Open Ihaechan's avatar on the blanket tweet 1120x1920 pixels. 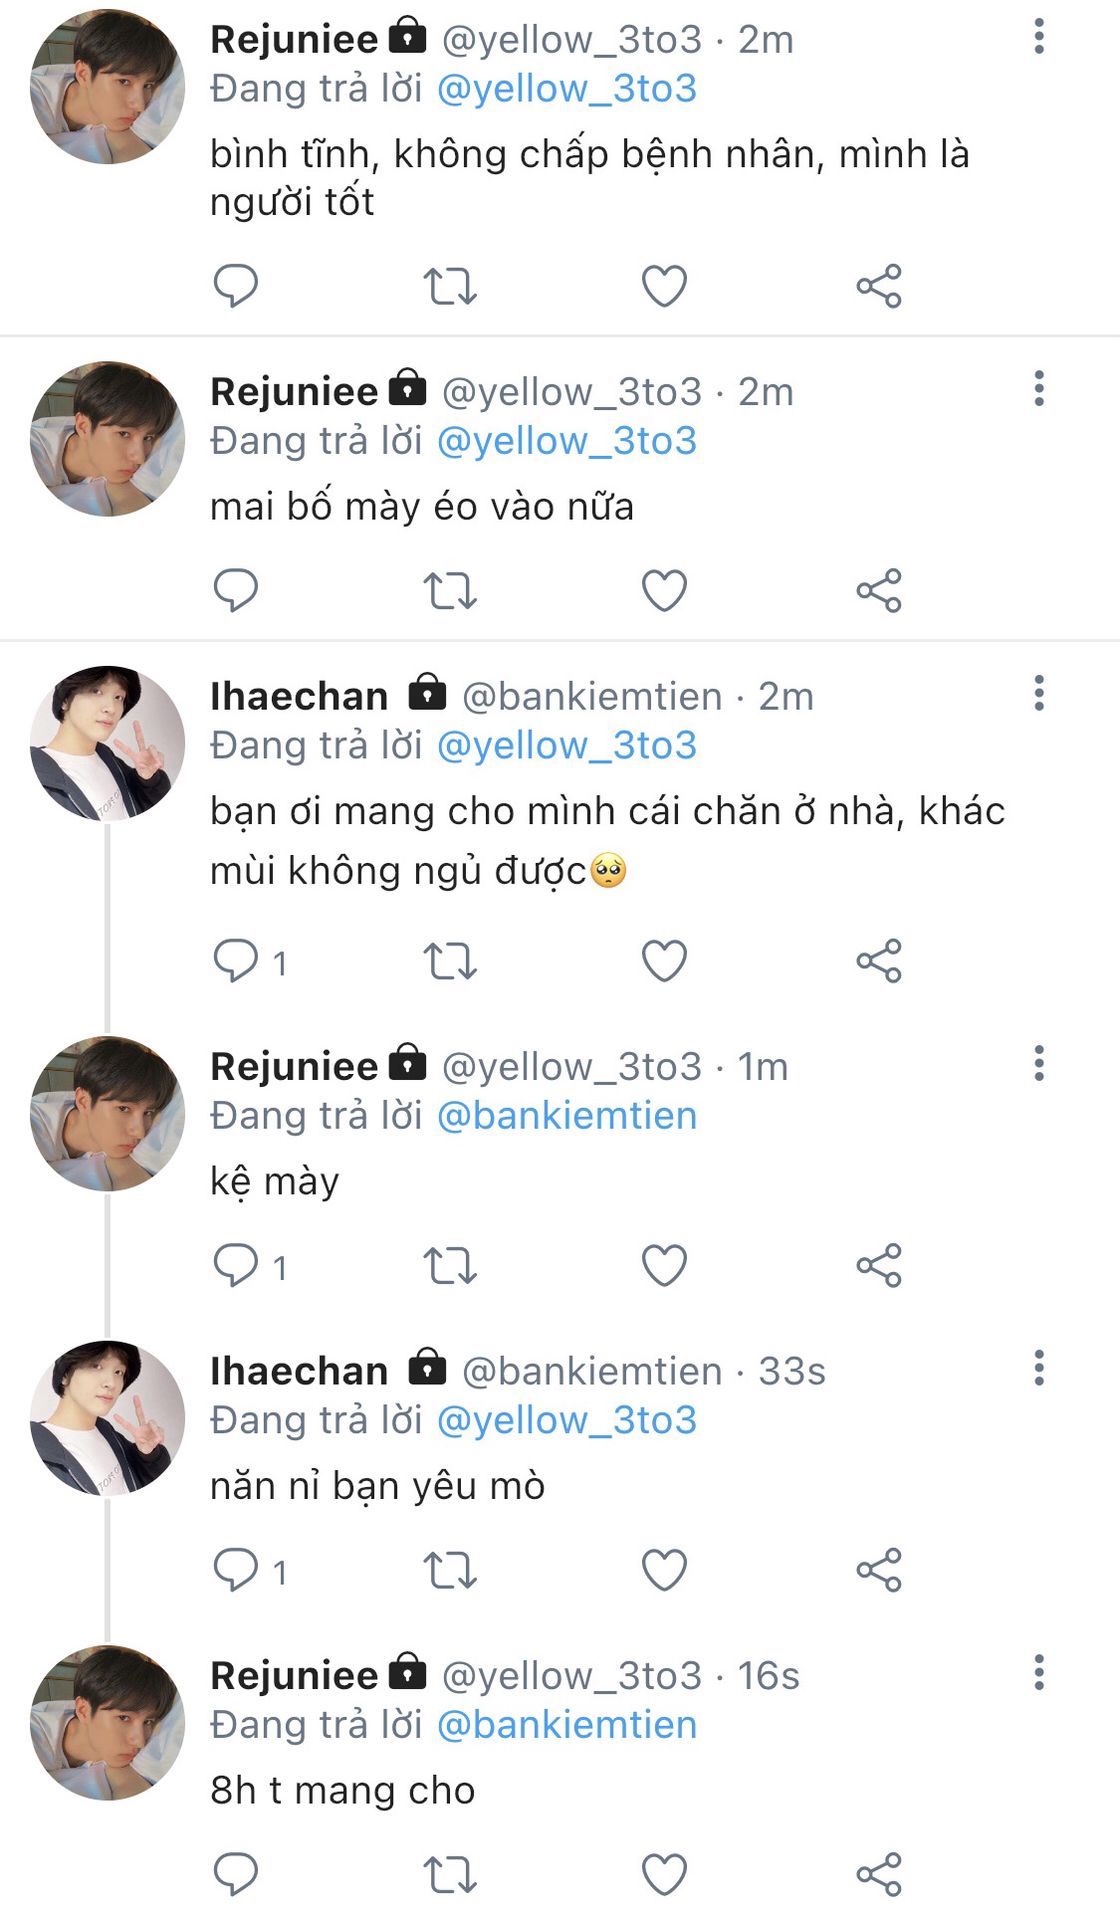pyautogui.click(x=107, y=743)
